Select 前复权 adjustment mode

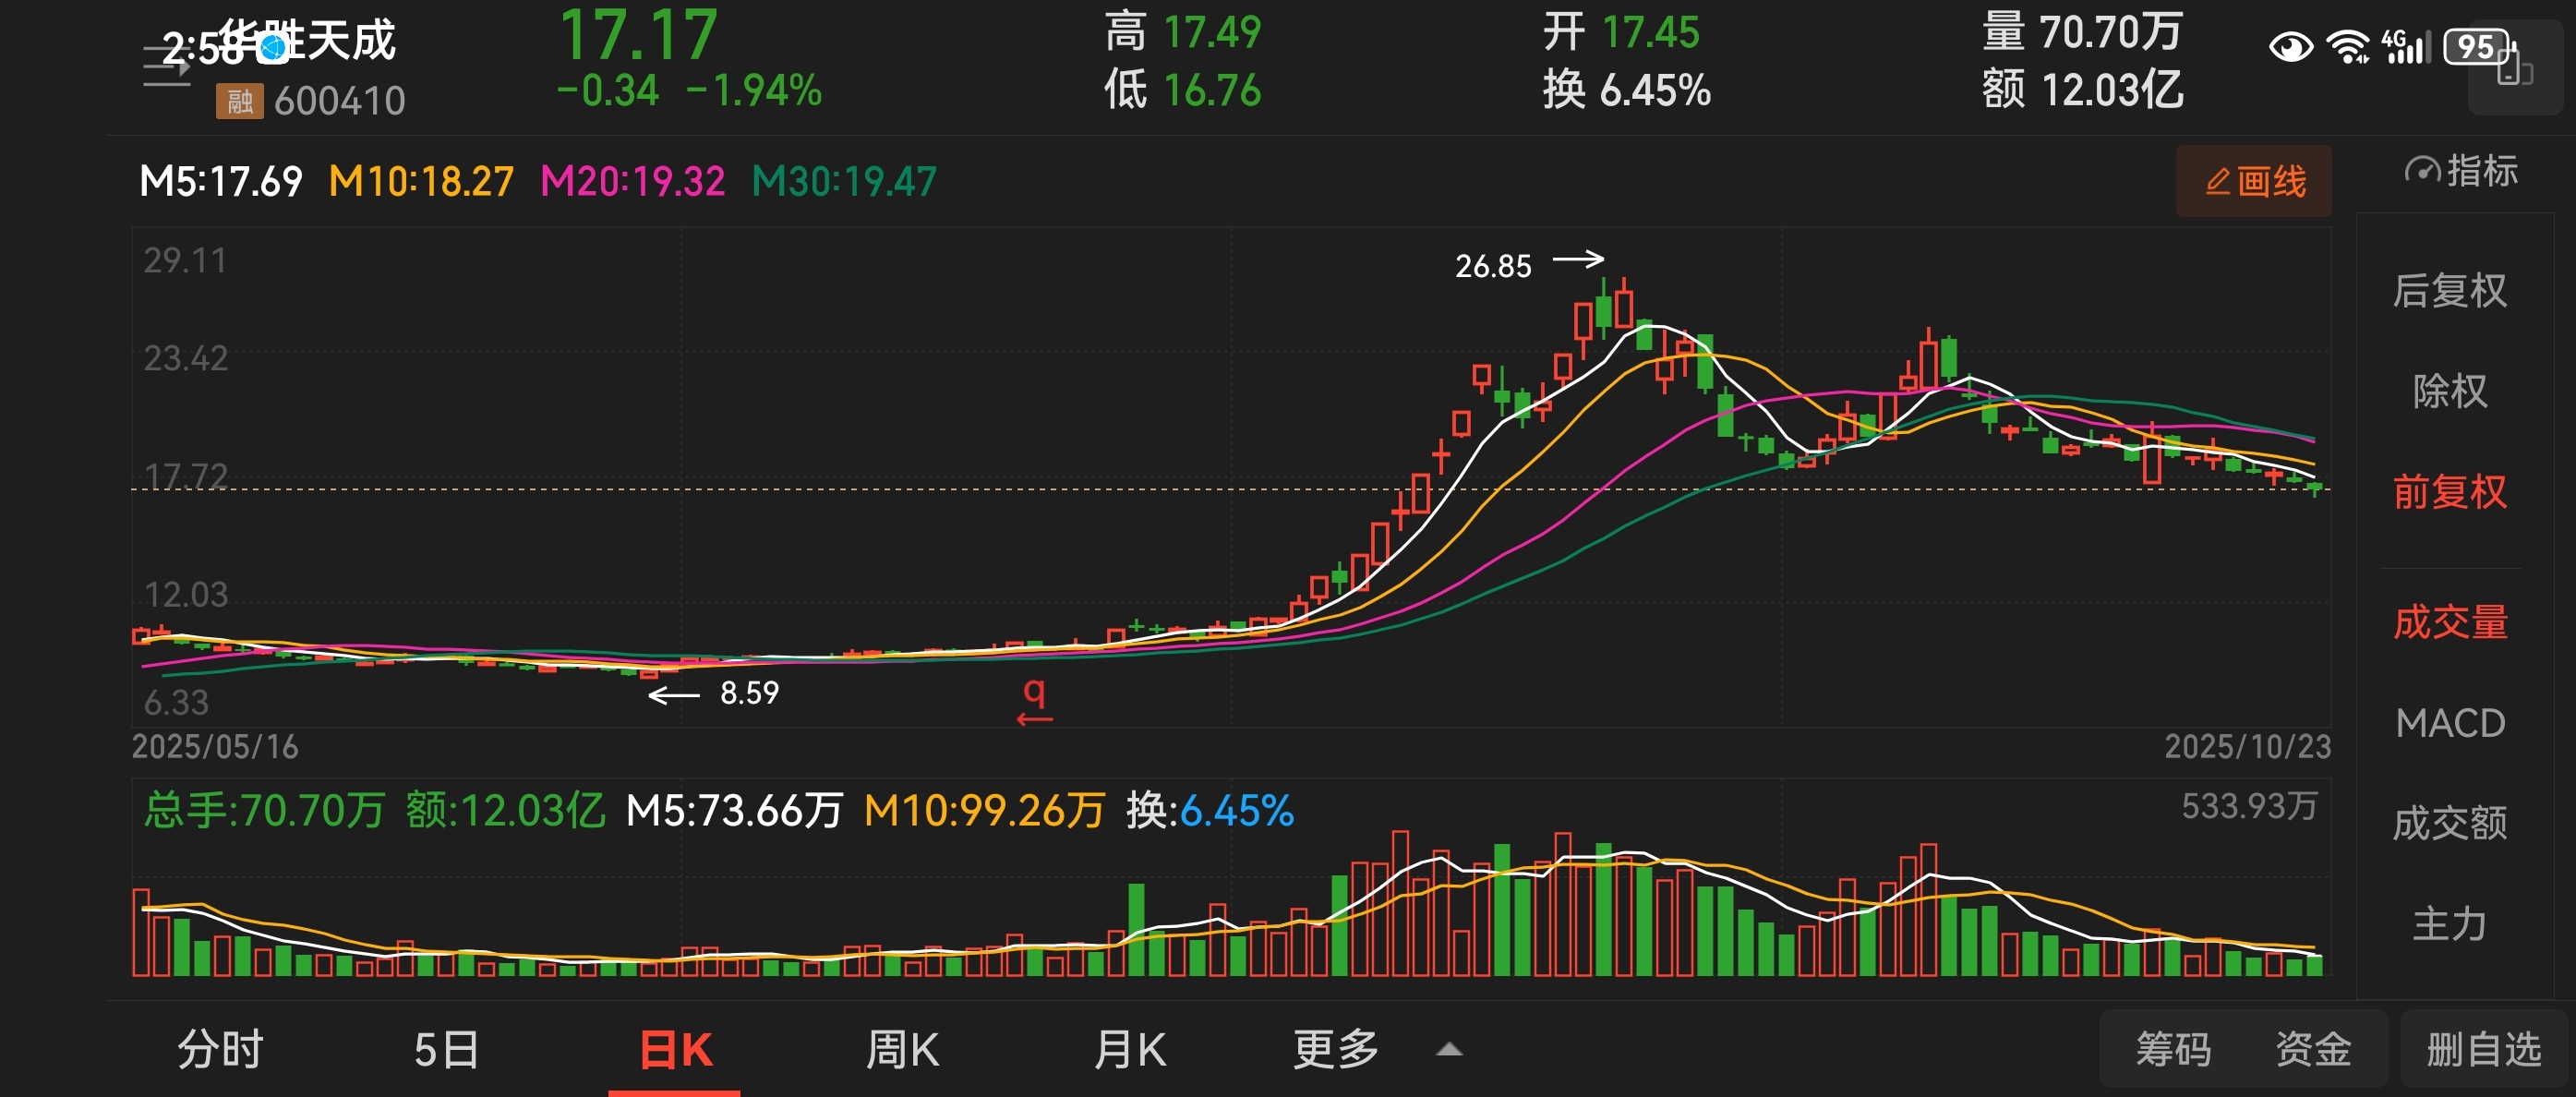click(2449, 492)
